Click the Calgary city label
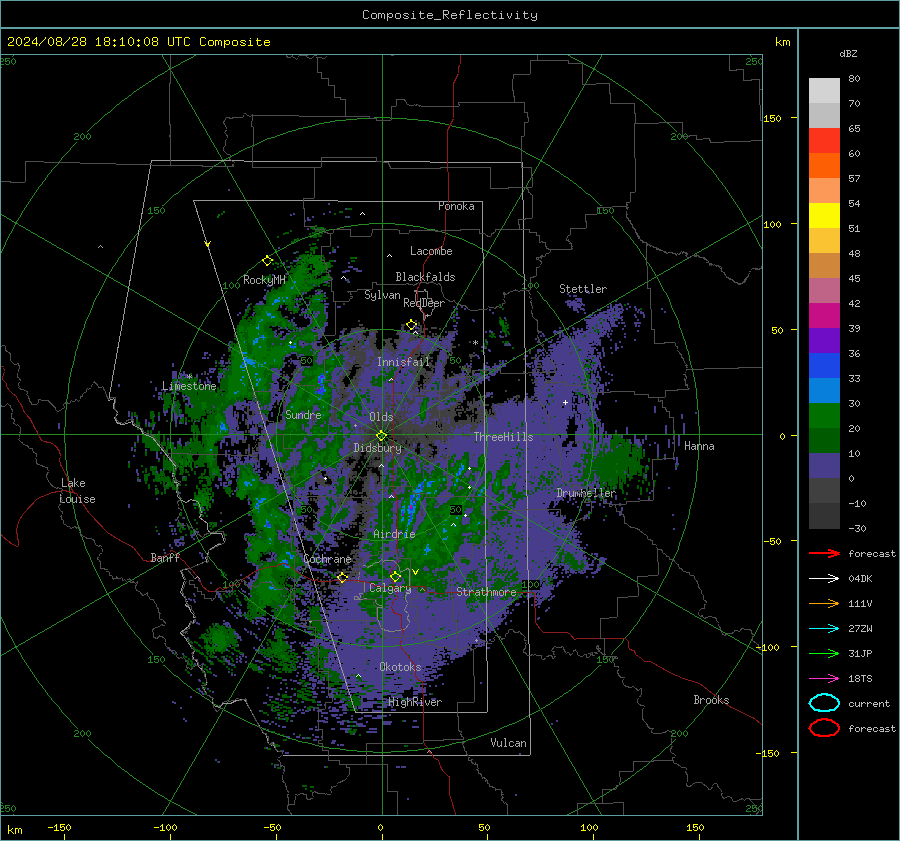 point(390,588)
